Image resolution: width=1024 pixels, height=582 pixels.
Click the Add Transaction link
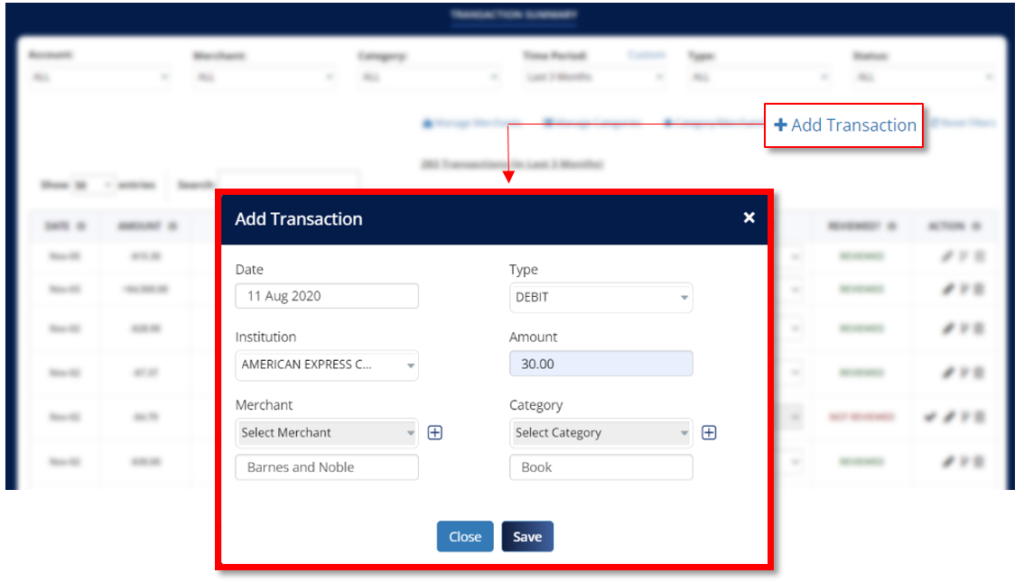(x=852, y=125)
